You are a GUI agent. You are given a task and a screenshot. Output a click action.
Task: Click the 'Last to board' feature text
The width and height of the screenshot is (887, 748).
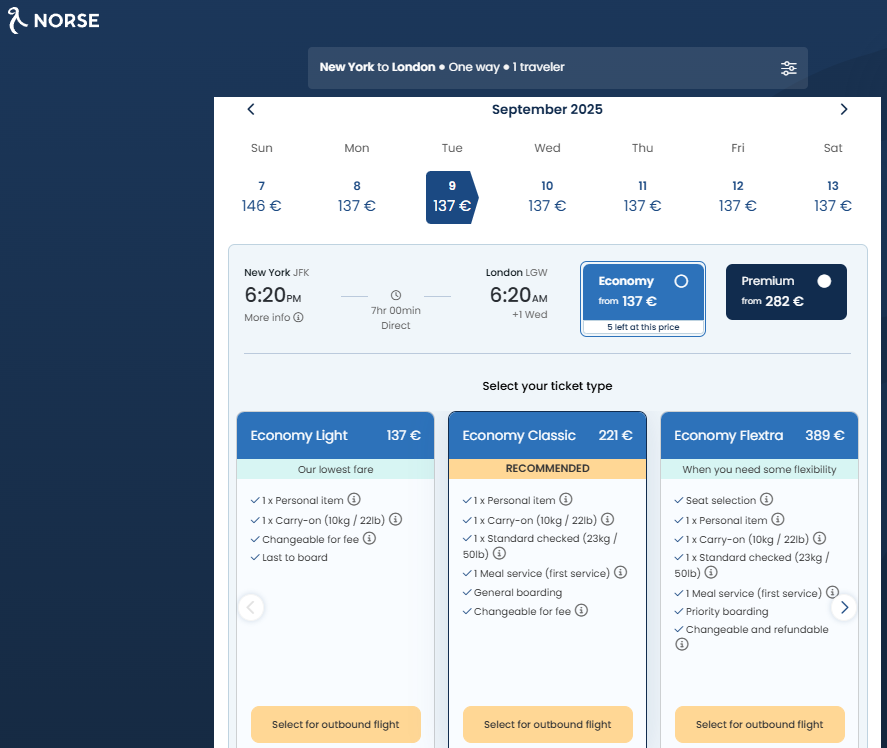click(x=295, y=557)
